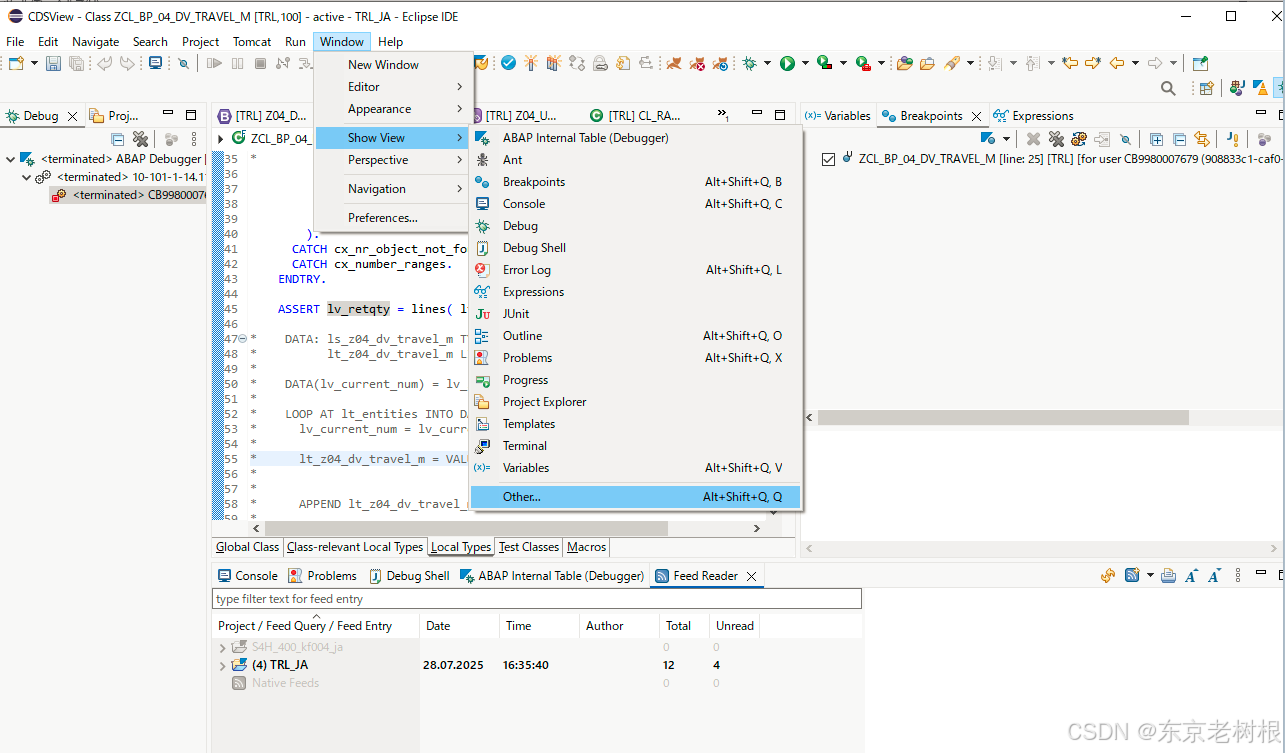The width and height of the screenshot is (1285, 753).
Task: Click Remove All Breakpoints icon
Action: click(1056, 139)
